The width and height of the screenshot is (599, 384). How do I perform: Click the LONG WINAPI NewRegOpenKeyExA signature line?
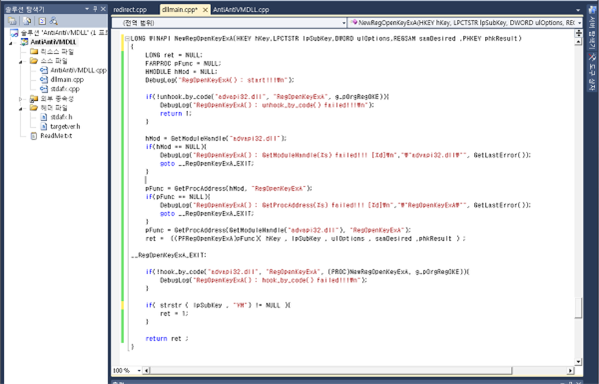(x=326, y=39)
